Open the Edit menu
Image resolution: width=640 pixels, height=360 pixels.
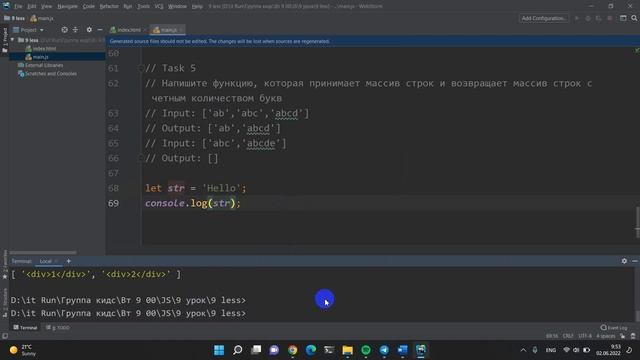click(x=32, y=6)
